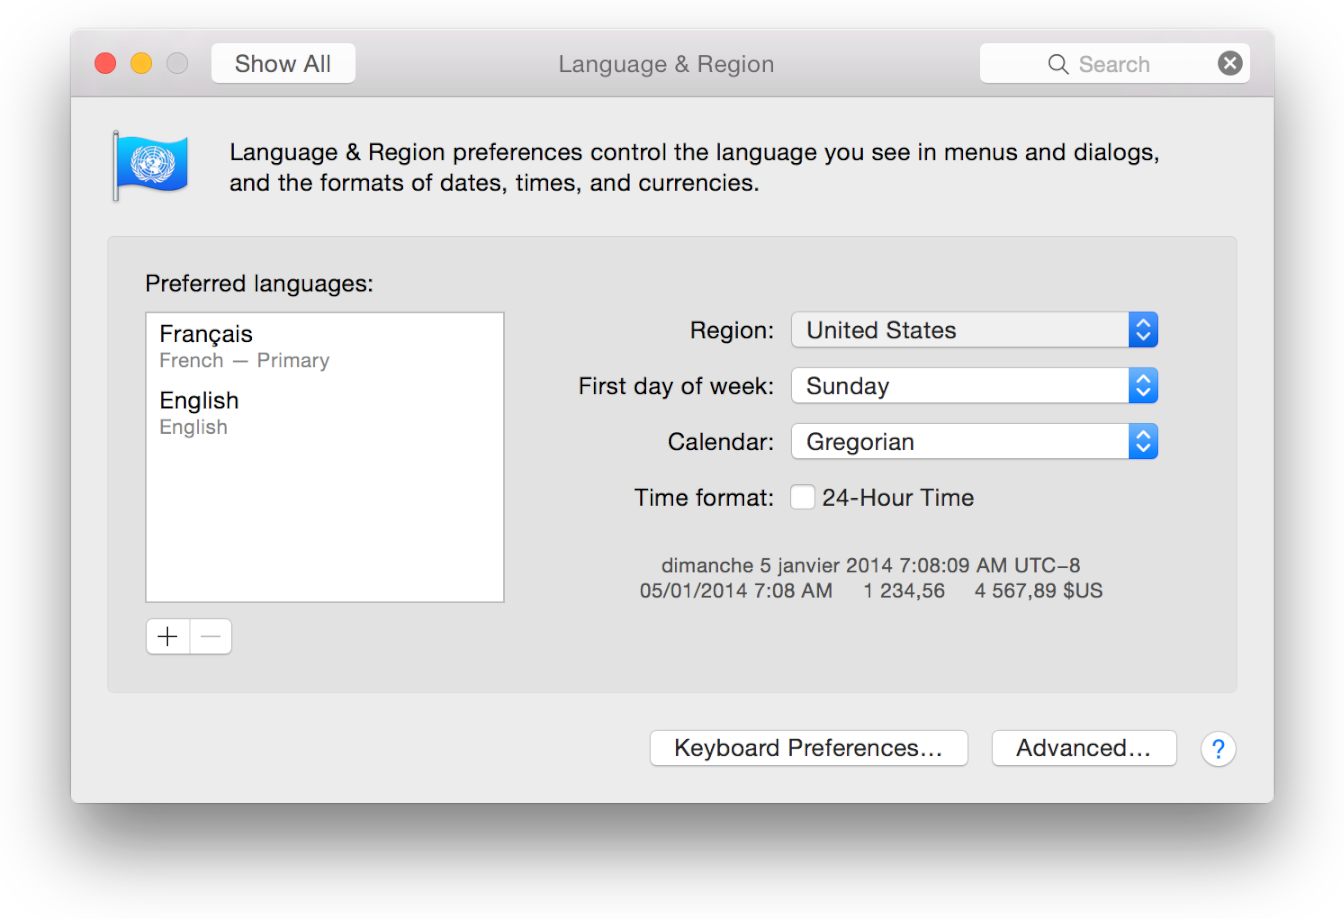Click the Show All button
Screen dimensions: 1344x919
click(x=283, y=62)
